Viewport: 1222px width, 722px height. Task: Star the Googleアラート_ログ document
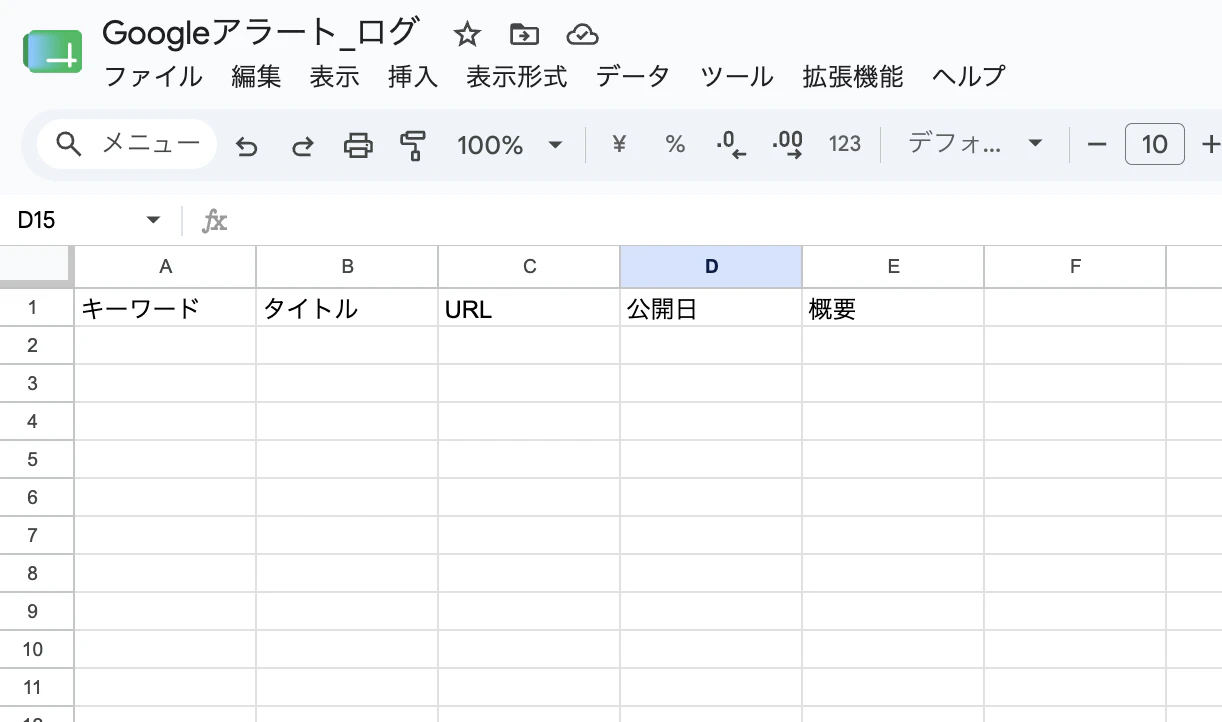tap(467, 35)
